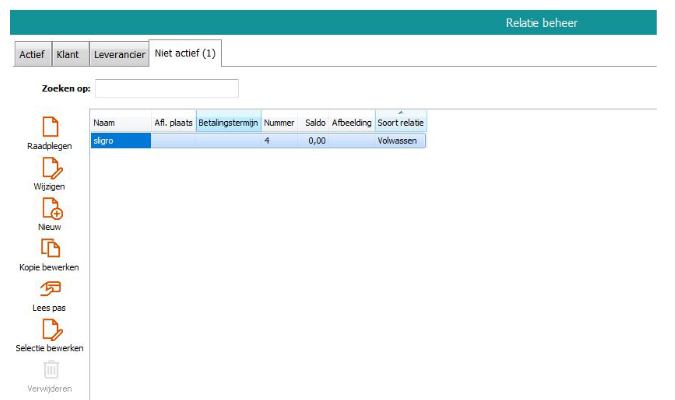Sort by Afl. plaats column header
This screenshot has height=400, width=675.
click(173, 122)
